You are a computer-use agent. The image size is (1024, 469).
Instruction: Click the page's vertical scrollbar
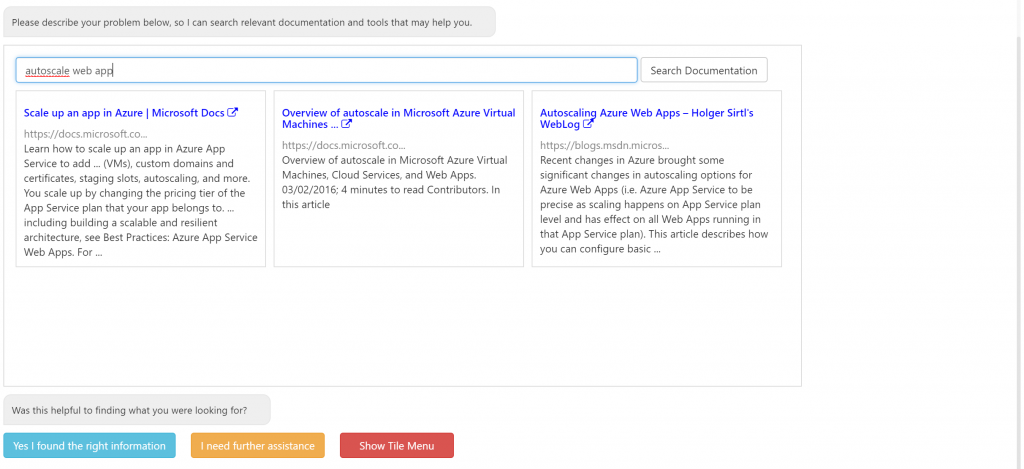pyautogui.click(x=1018, y=200)
